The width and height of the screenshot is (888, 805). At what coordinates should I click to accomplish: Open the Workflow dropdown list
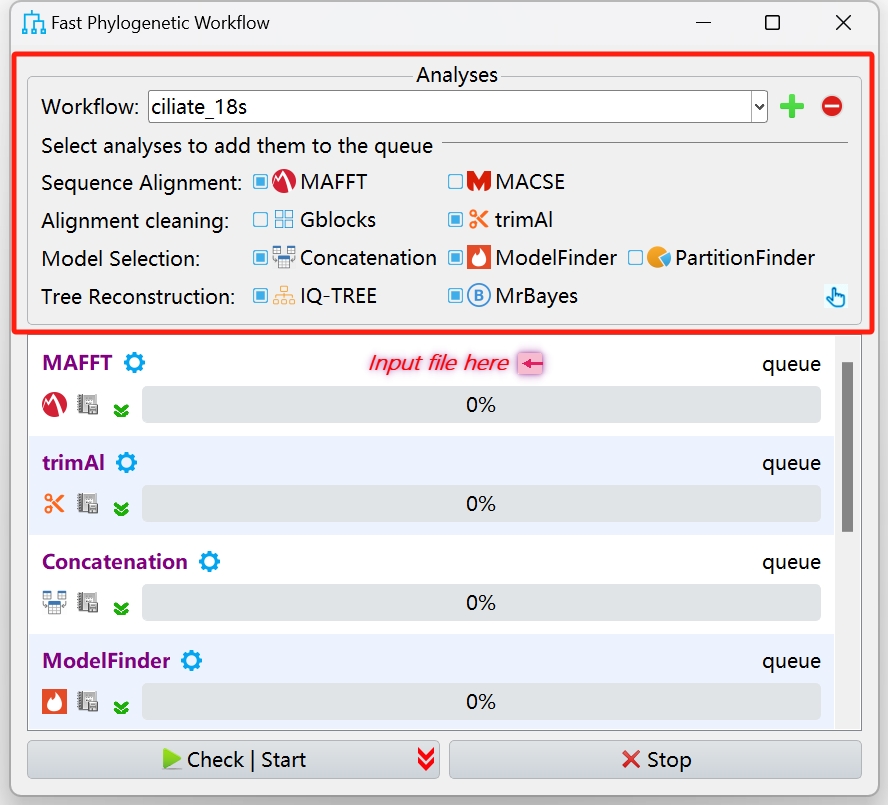(x=759, y=106)
